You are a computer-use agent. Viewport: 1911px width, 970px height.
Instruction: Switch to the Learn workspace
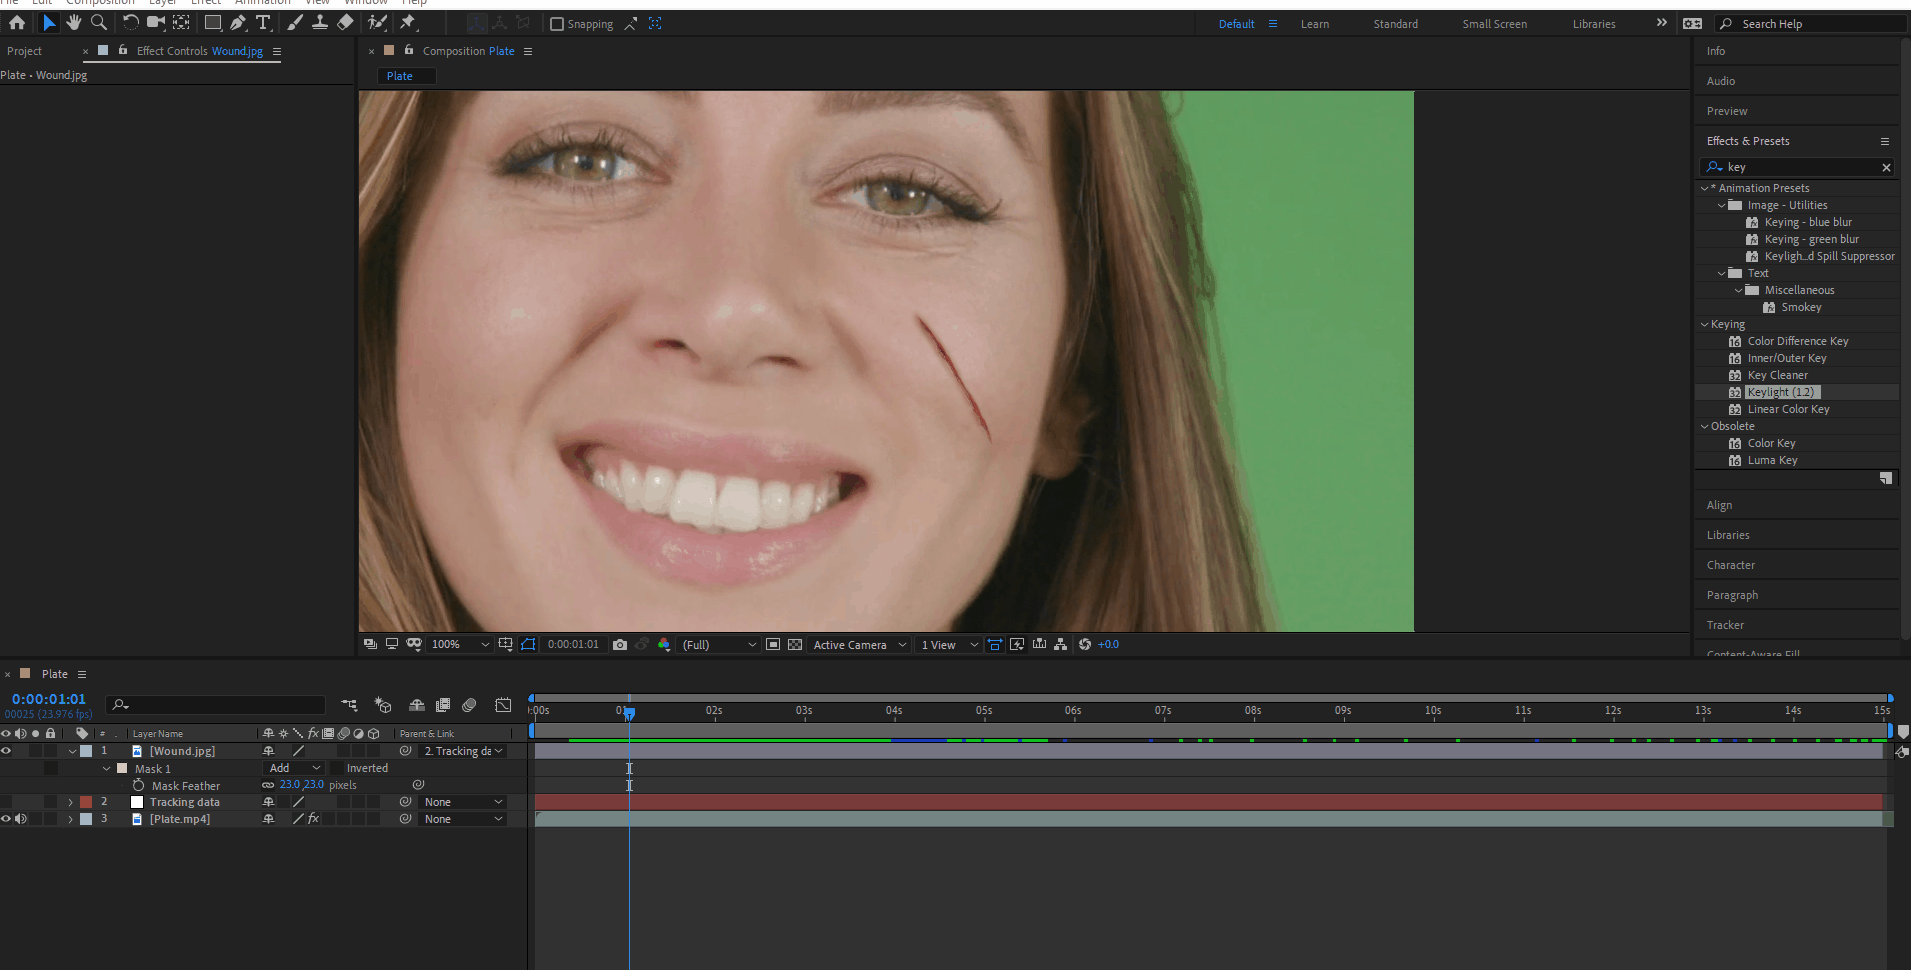[x=1314, y=24]
